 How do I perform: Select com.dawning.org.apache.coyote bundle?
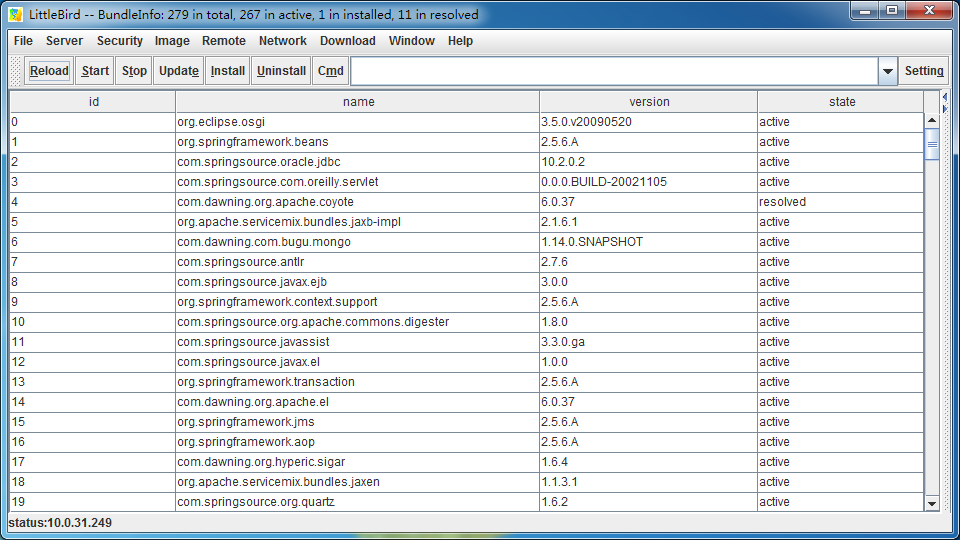click(467, 202)
